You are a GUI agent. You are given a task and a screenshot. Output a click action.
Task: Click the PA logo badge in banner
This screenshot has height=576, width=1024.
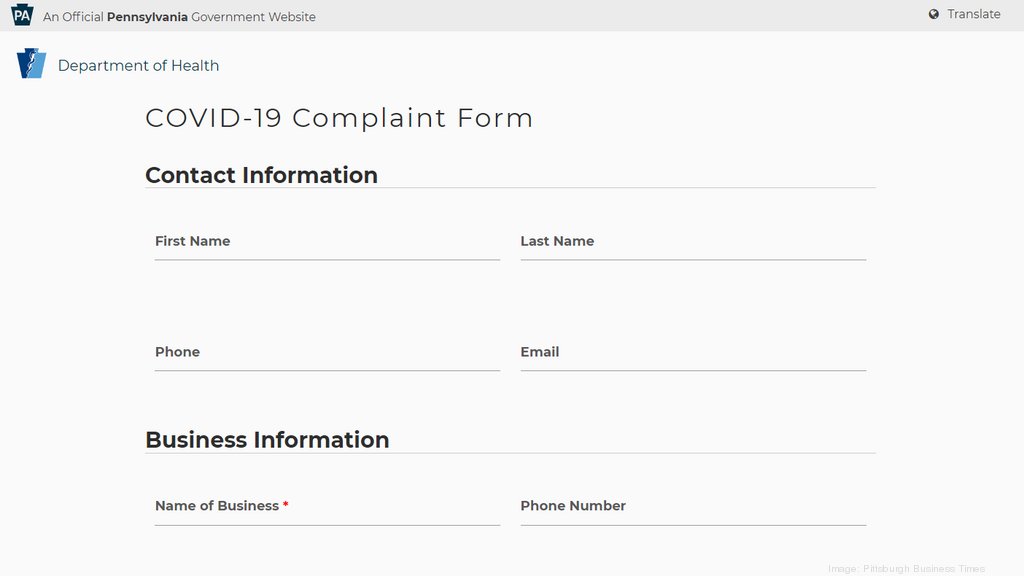[x=22, y=16]
